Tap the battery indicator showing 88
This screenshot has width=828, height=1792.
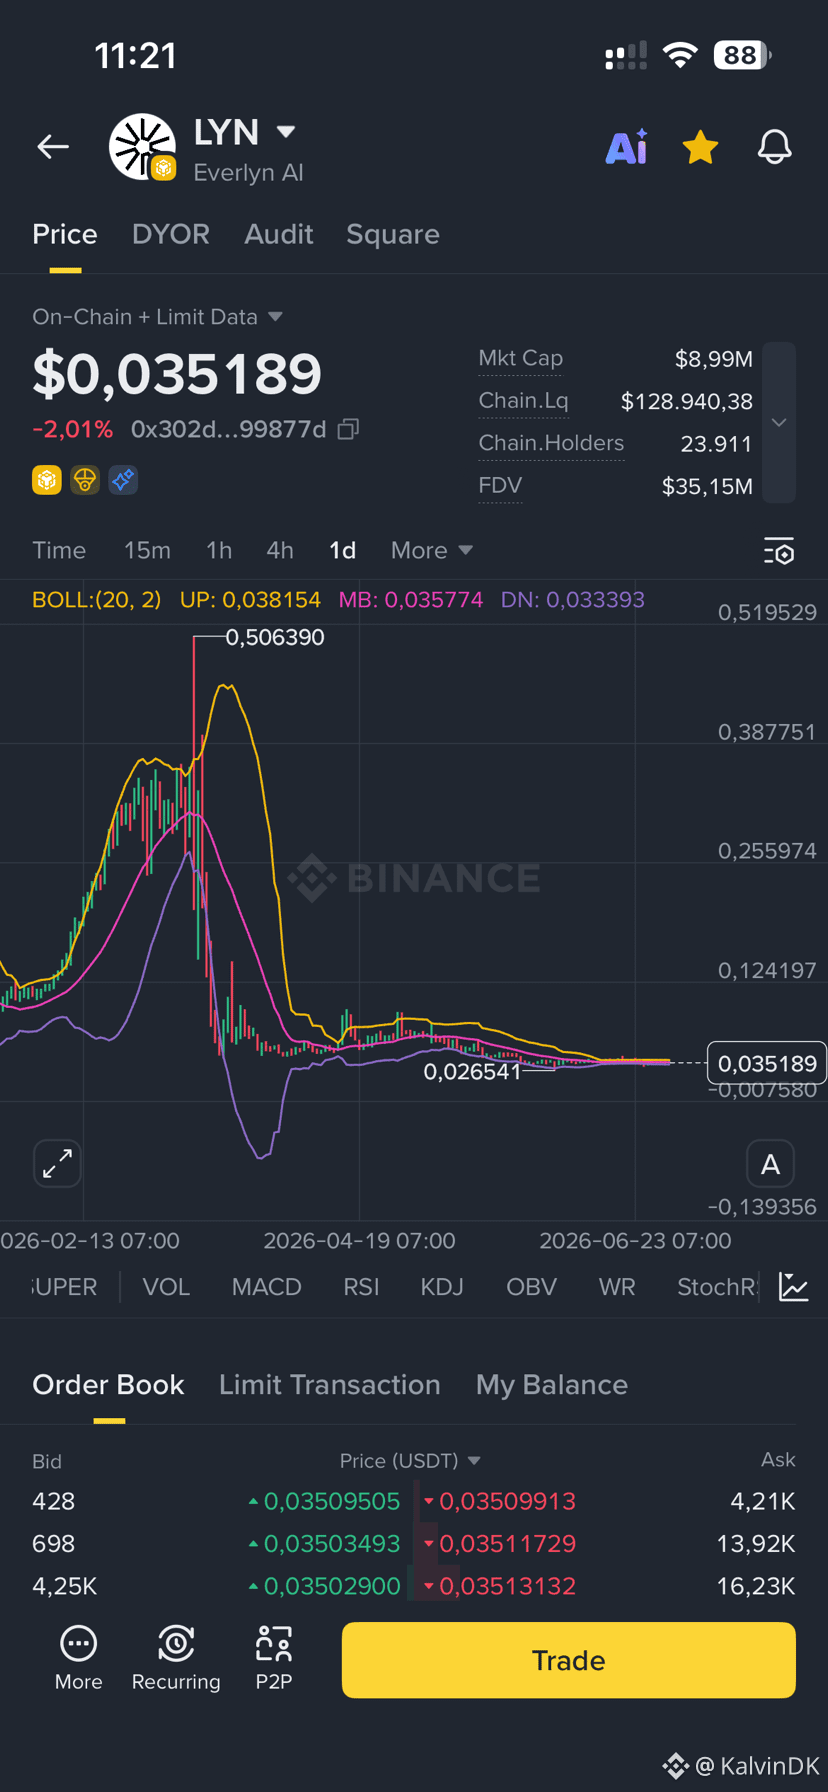(742, 55)
